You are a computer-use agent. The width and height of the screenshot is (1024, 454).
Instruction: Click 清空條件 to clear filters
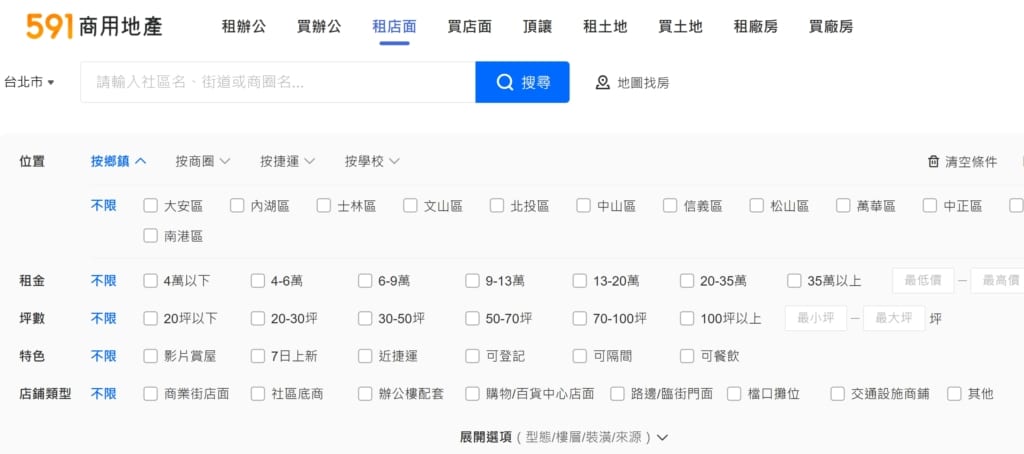(x=963, y=161)
